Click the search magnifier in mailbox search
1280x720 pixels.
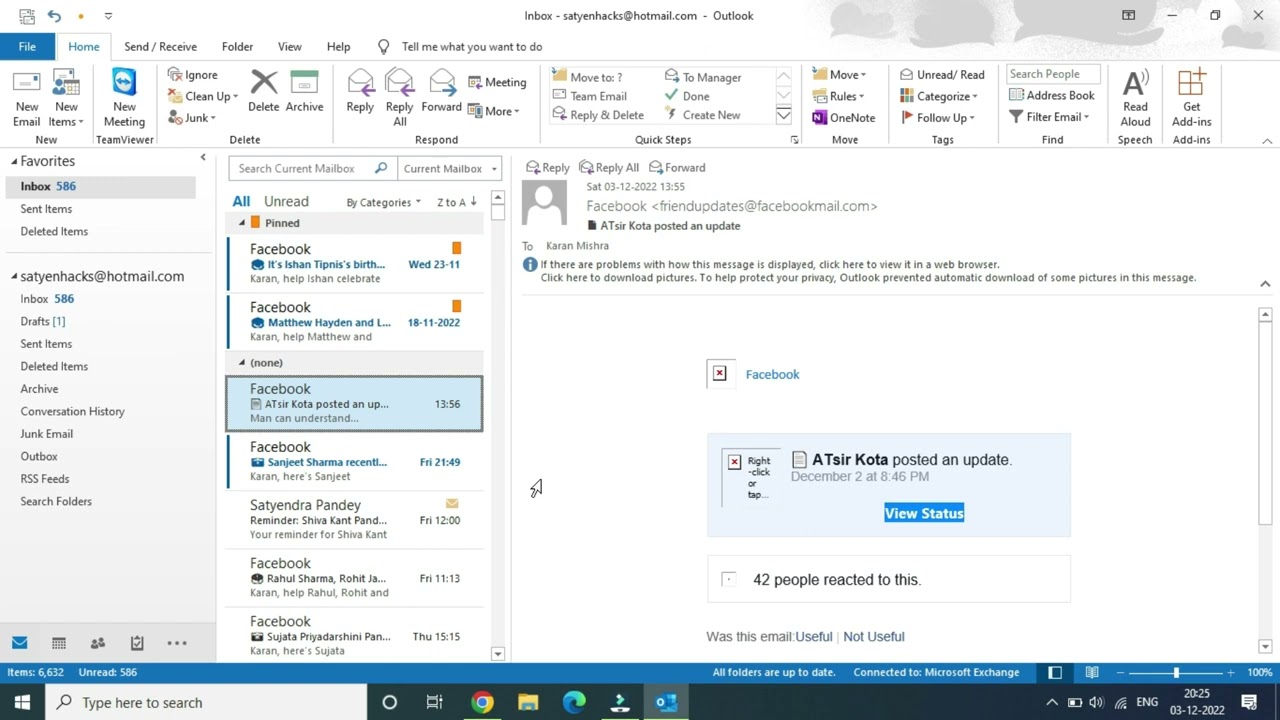pyautogui.click(x=381, y=168)
